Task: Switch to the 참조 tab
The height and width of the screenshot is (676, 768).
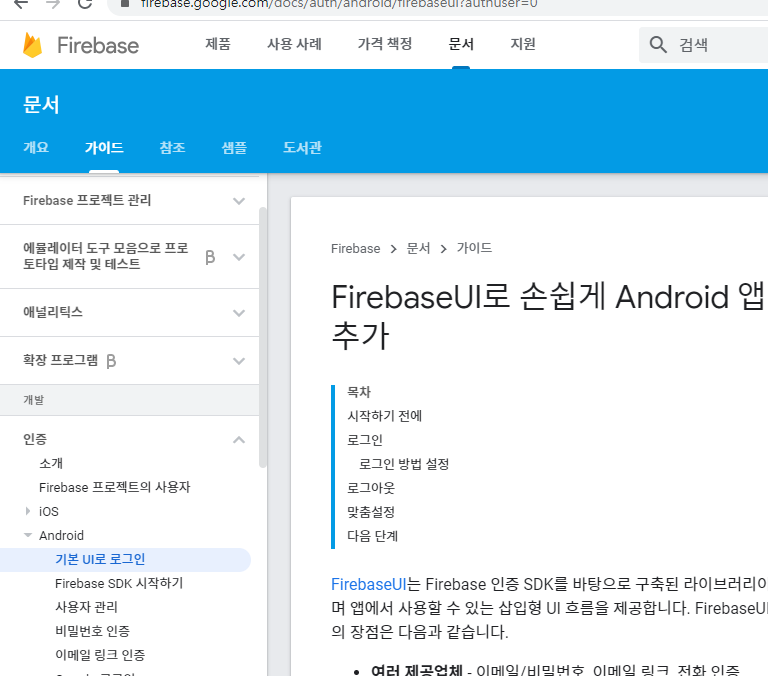Action: (x=172, y=147)
